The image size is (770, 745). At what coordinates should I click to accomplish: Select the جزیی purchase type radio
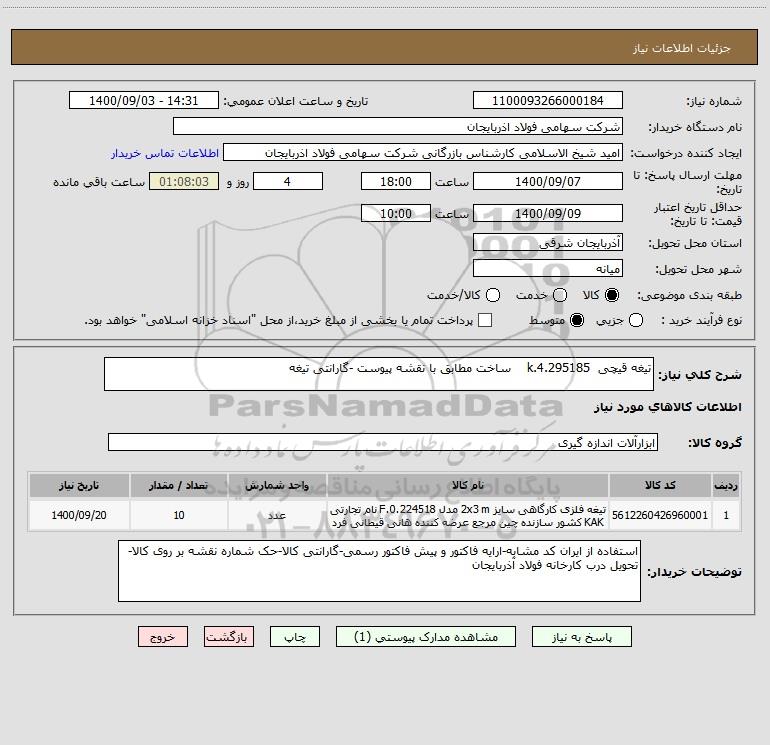click(x=635, y=320)
